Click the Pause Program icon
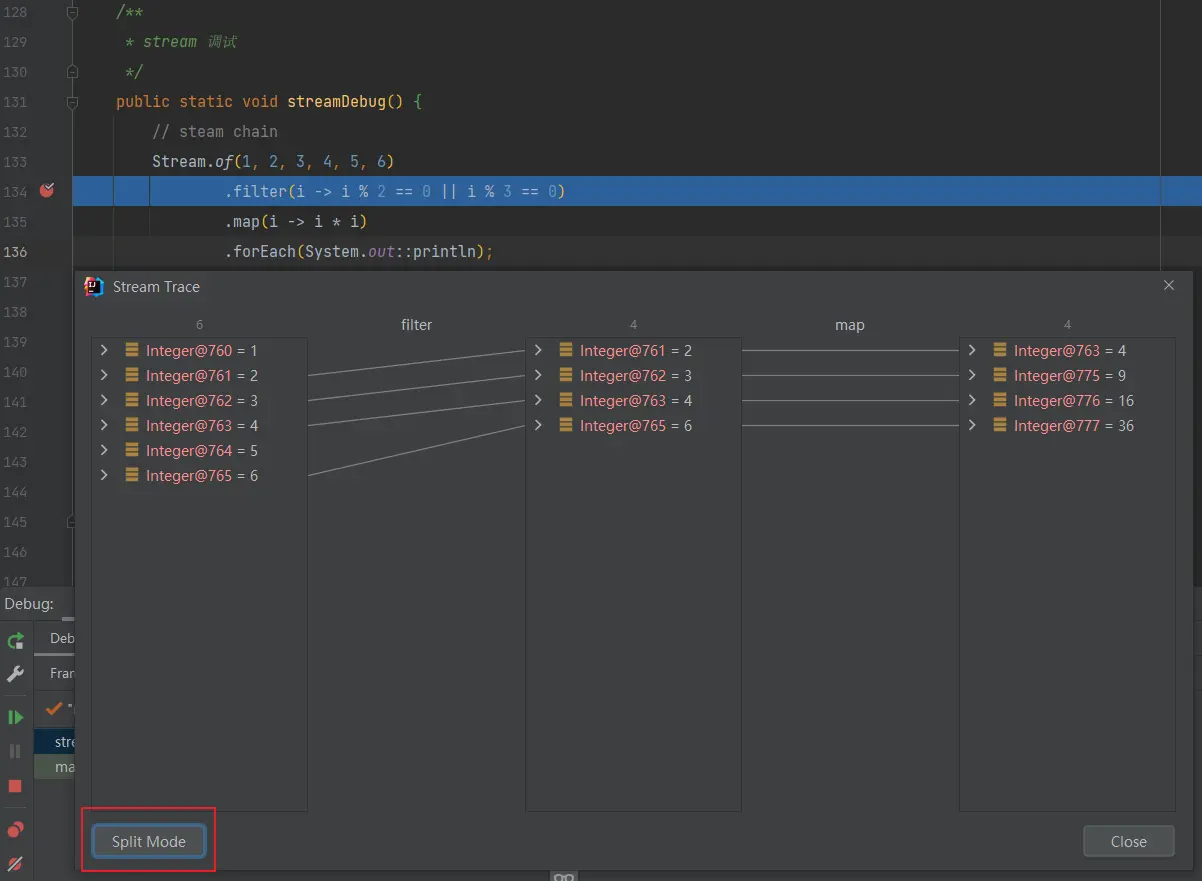The width and height of the screenshot is (1202, 881). [x=15, y=751]
